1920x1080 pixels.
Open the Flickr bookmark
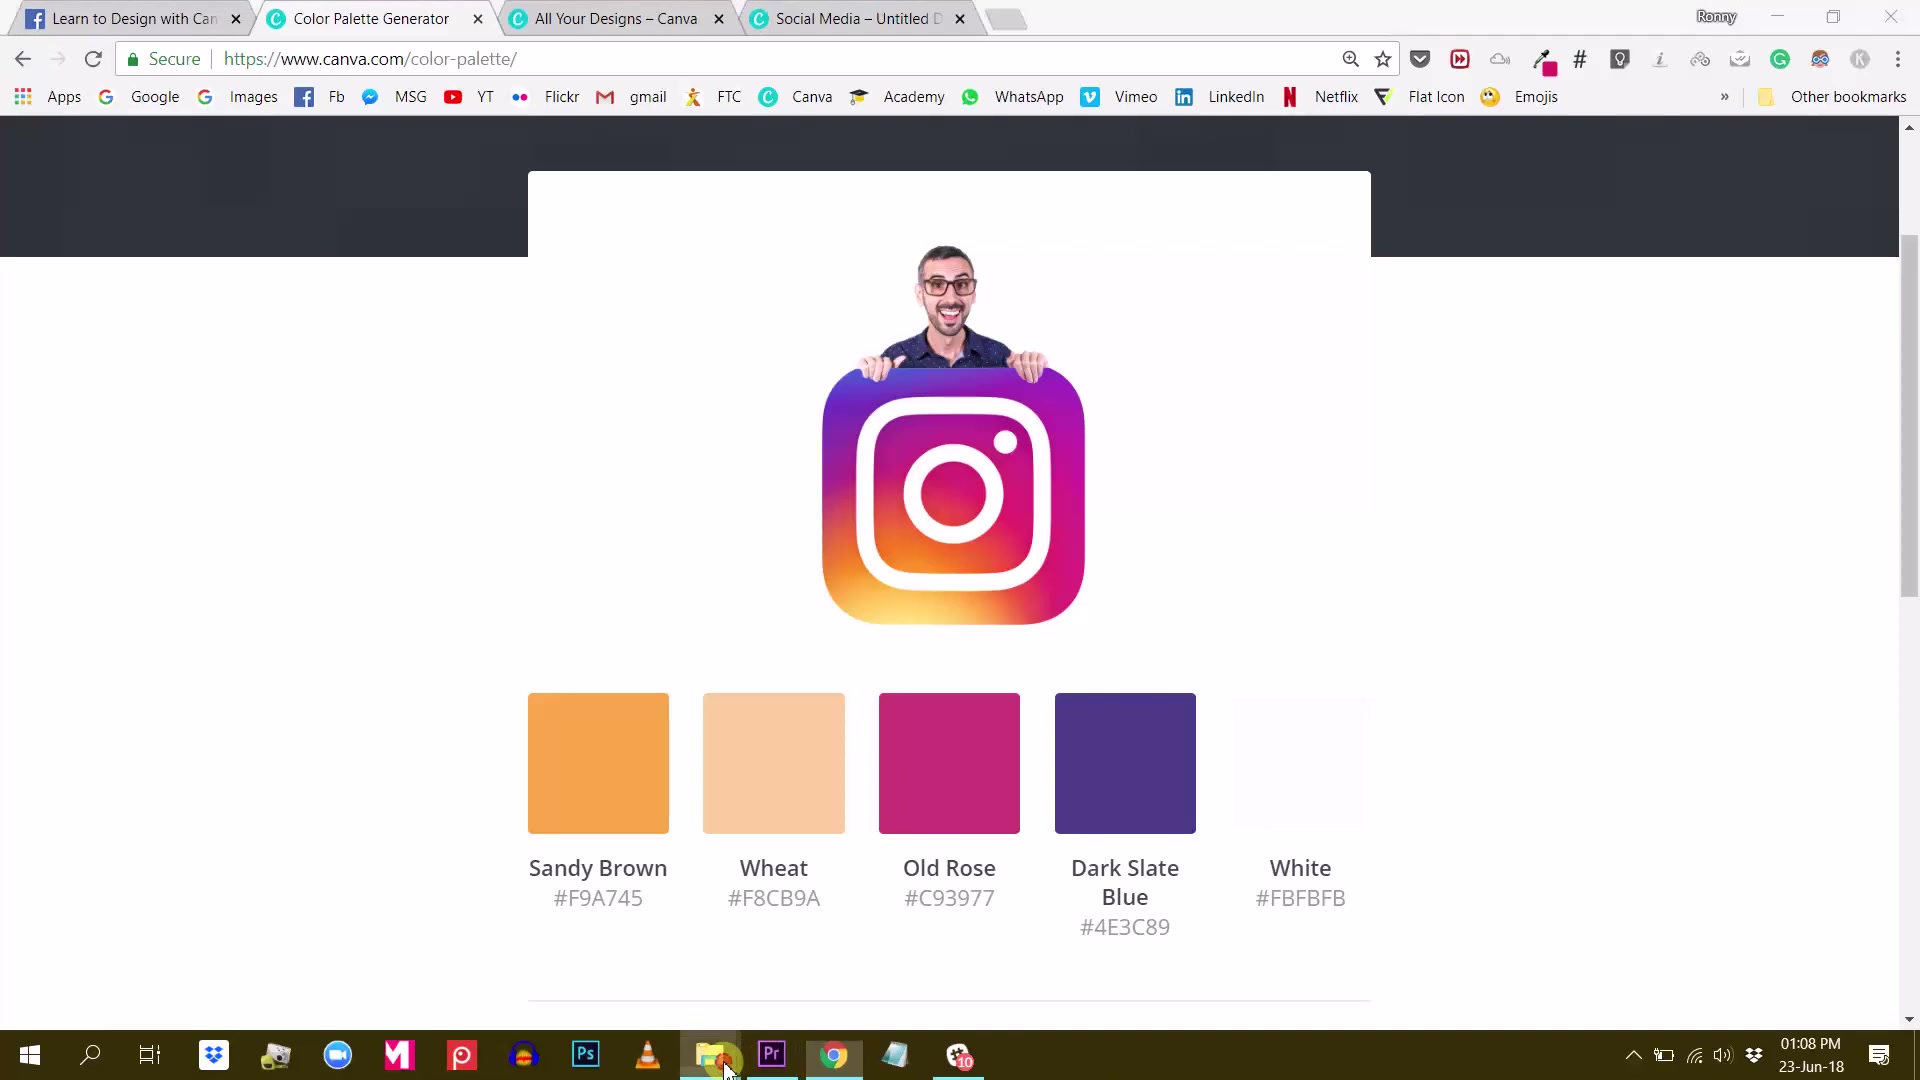click(x=545, y=97)
